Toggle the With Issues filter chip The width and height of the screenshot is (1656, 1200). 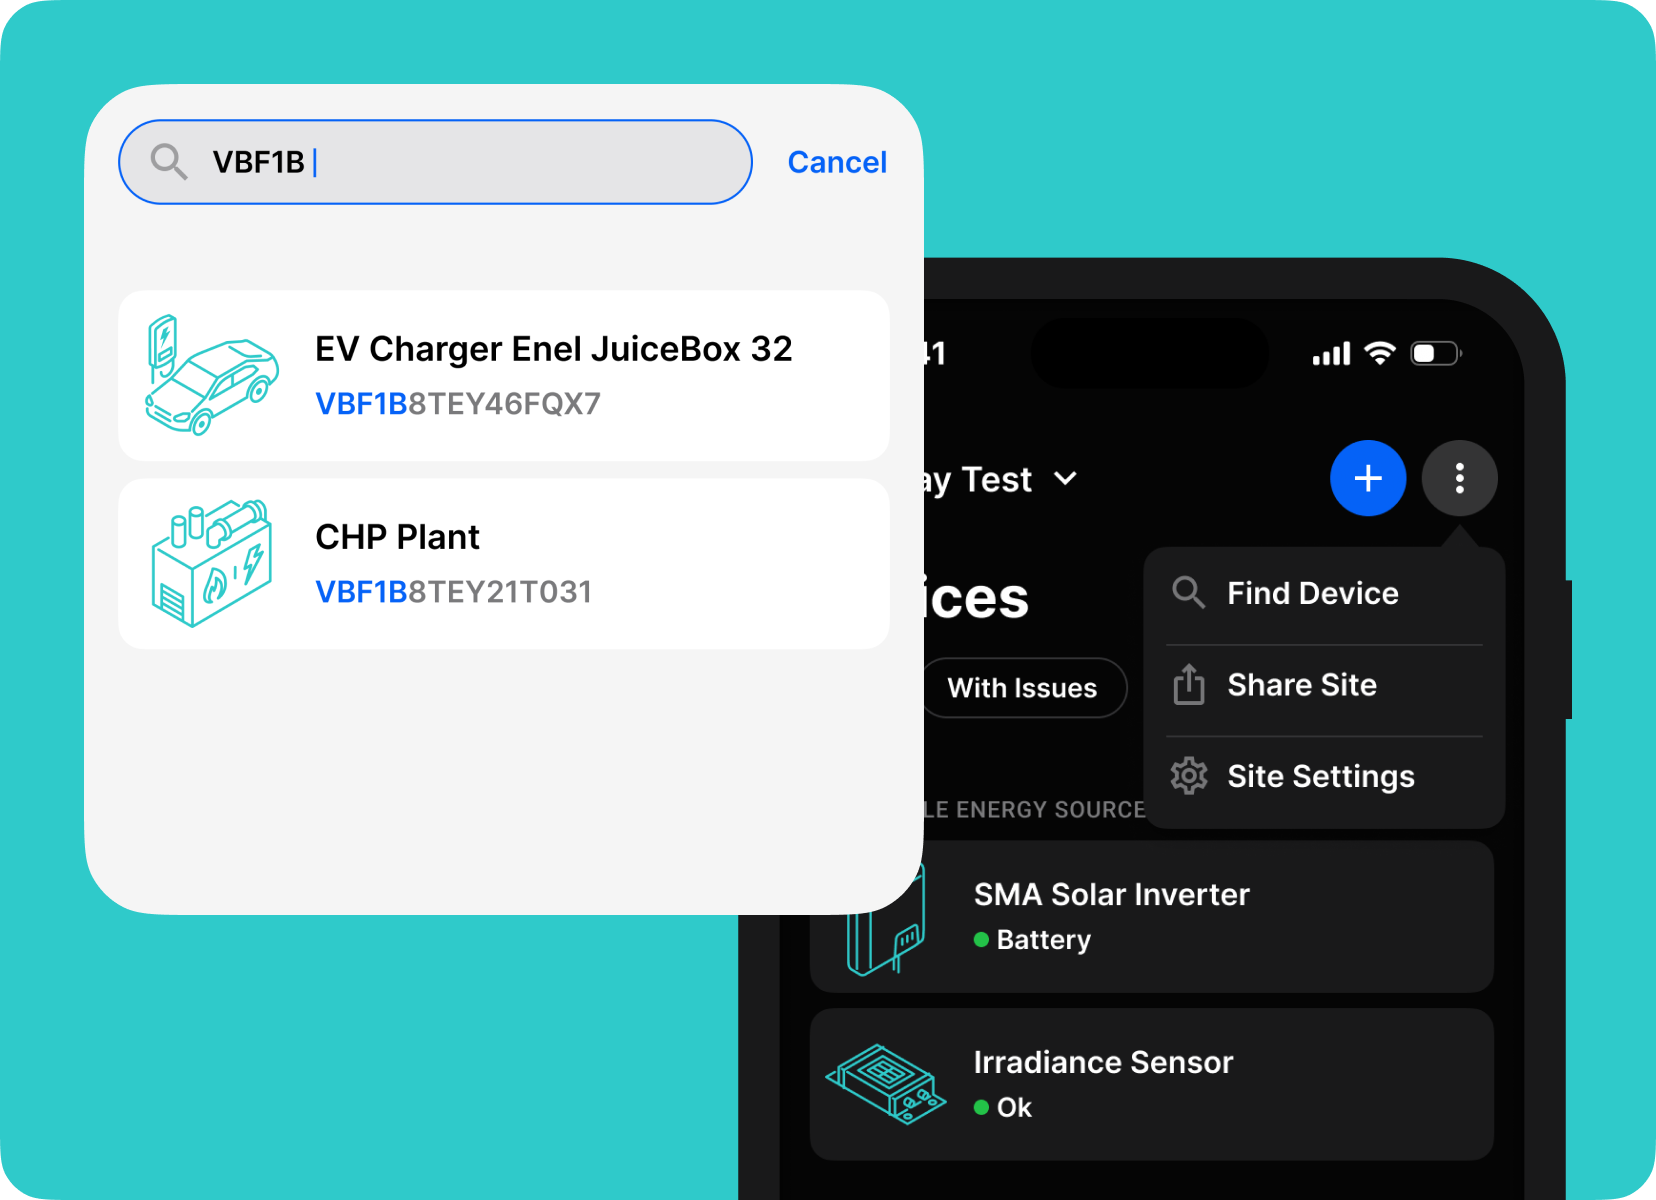(1022, 688)
